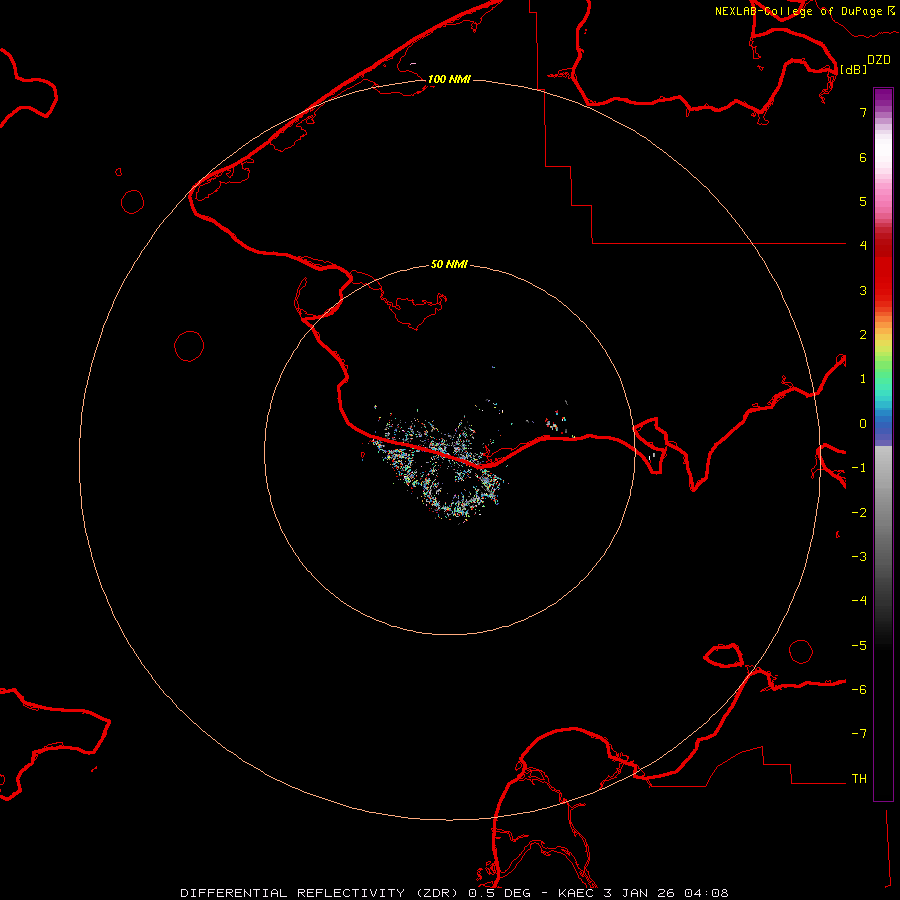Select the red band of the color bar
The height and width of the screenshot is (900, 900).
(883, 270)
